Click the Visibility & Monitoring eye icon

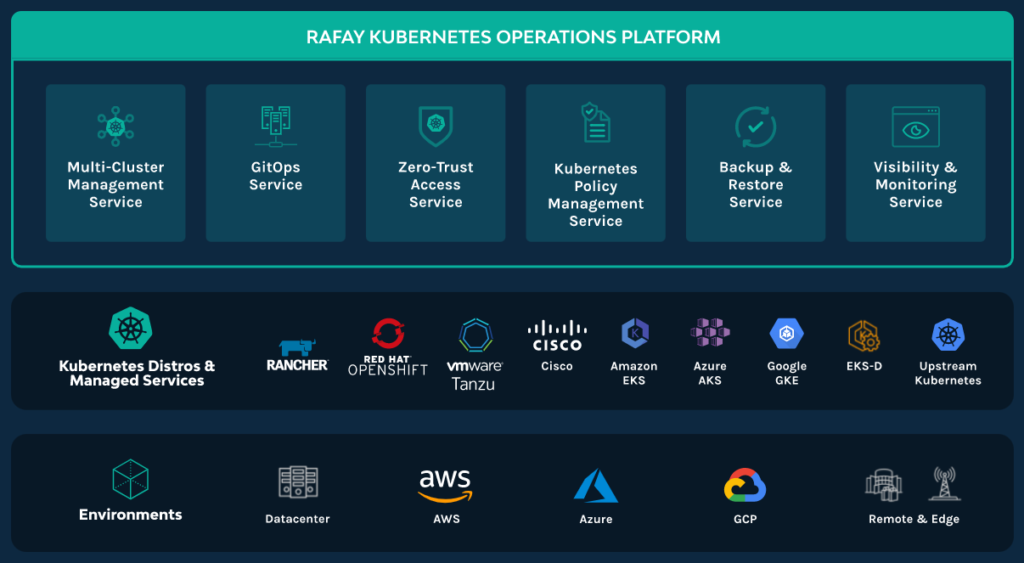pyautogui.click(x=916, y=127)
